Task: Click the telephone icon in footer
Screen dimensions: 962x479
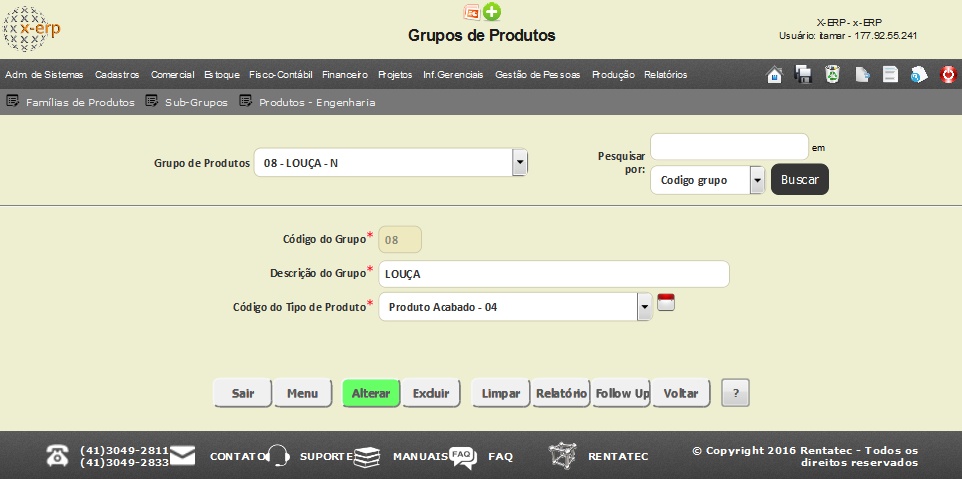Action: click(x=58, y=455)
